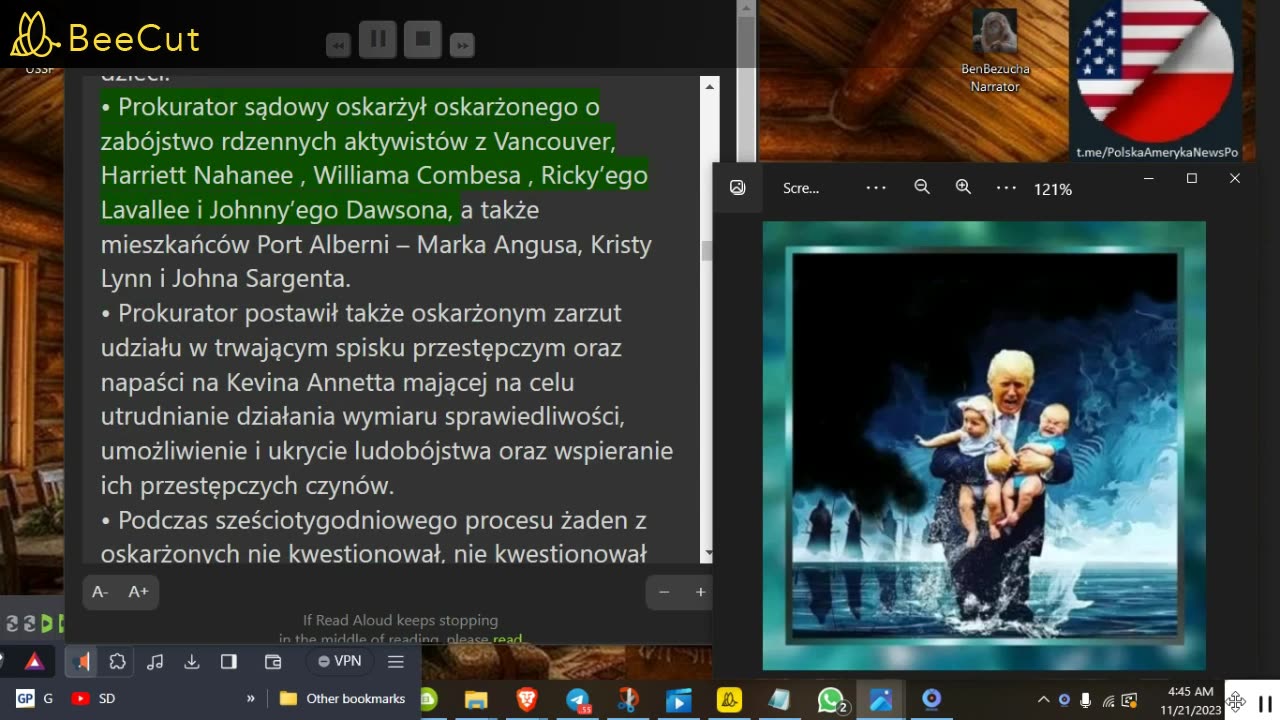Click the 'Scre...' file name in Photos
Viewport: 1280px width, 720px height.
801,188
